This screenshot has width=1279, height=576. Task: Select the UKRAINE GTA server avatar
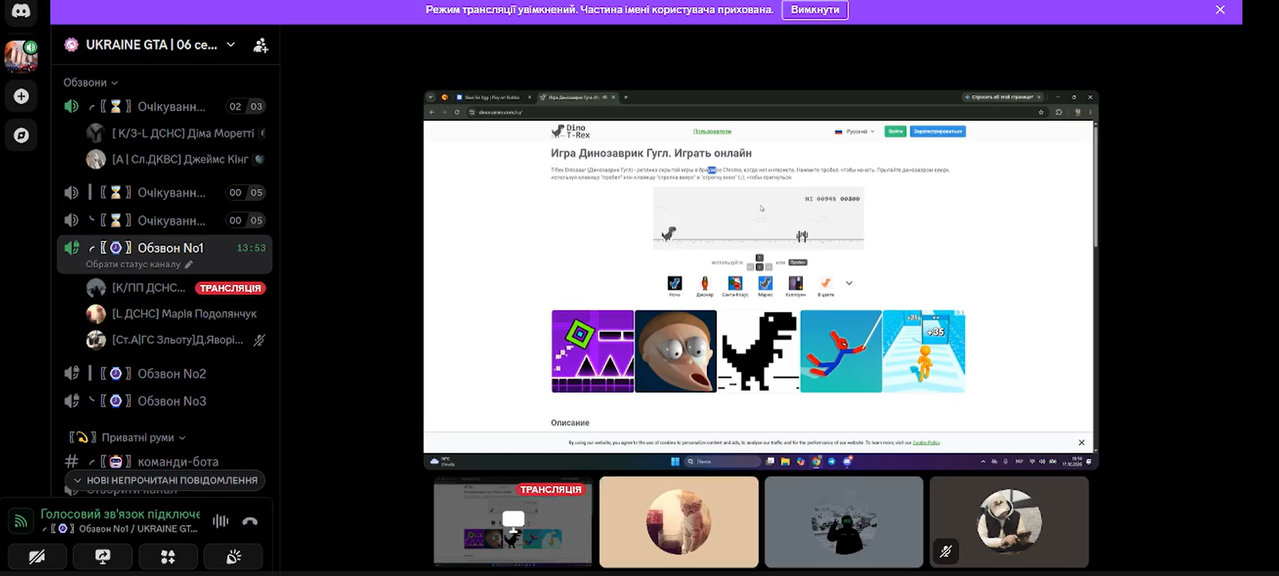(x=21, y=55)
